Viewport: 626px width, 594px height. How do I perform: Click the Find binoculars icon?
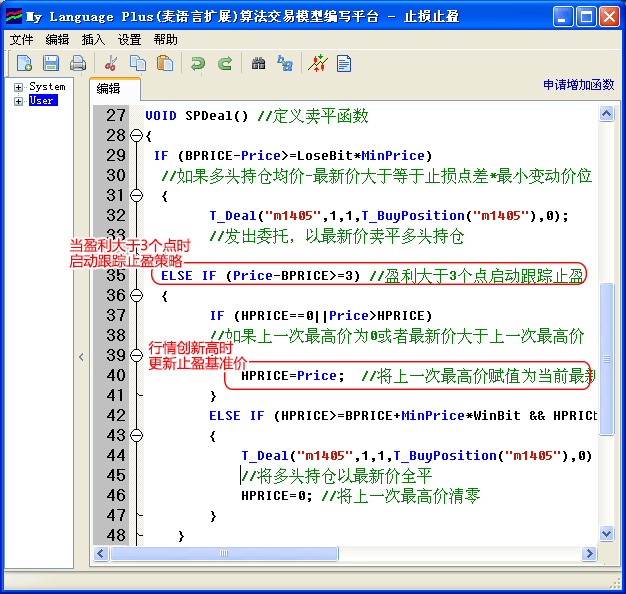pos(259,64)
